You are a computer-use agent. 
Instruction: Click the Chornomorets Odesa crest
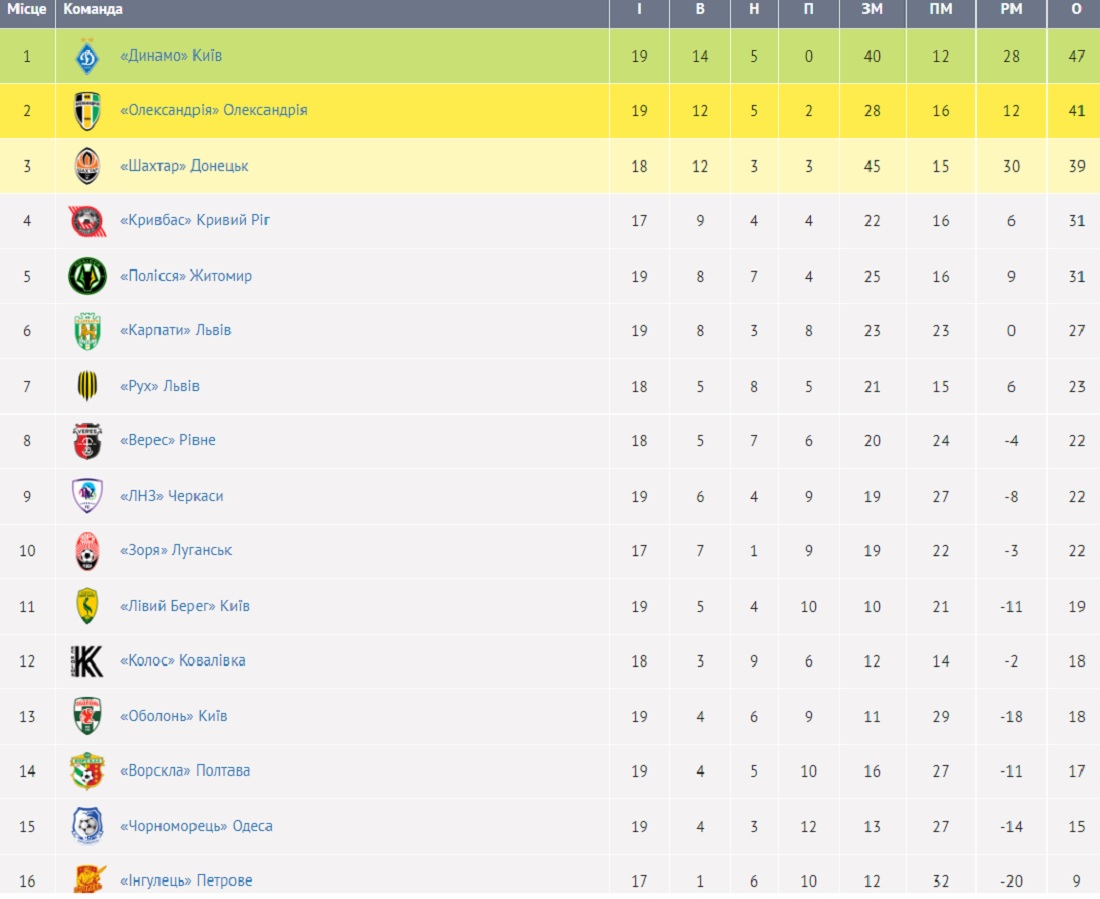point(87,826)
